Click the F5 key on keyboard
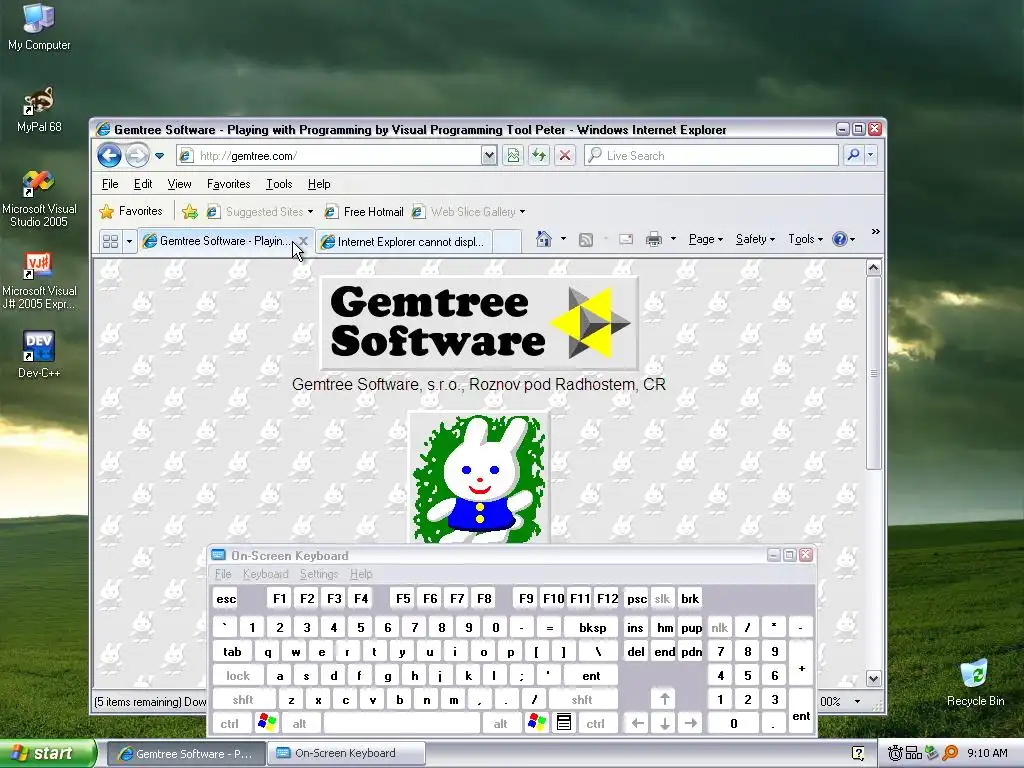 (403, 599)
